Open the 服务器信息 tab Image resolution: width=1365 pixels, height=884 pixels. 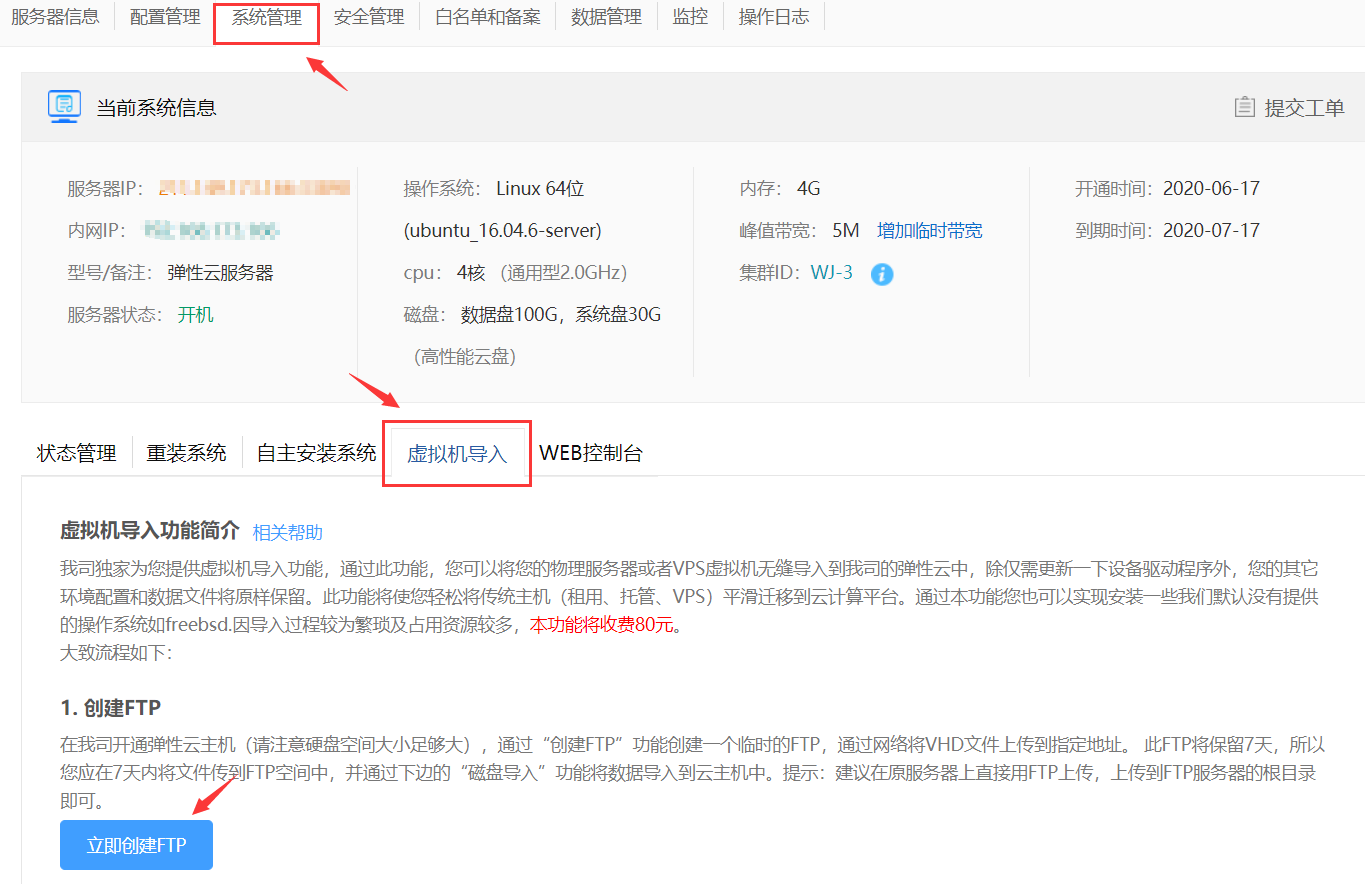[56, 17]
